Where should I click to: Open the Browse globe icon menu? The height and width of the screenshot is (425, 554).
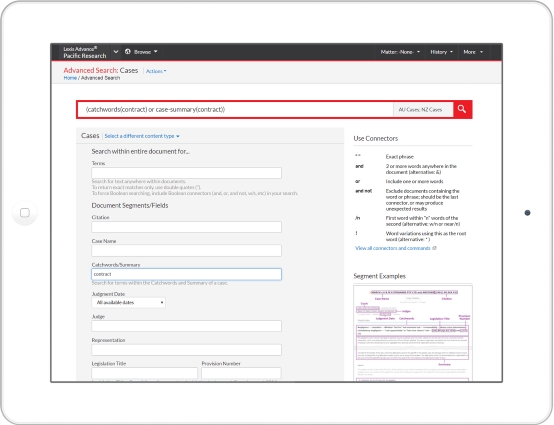(x=141, y=52)
